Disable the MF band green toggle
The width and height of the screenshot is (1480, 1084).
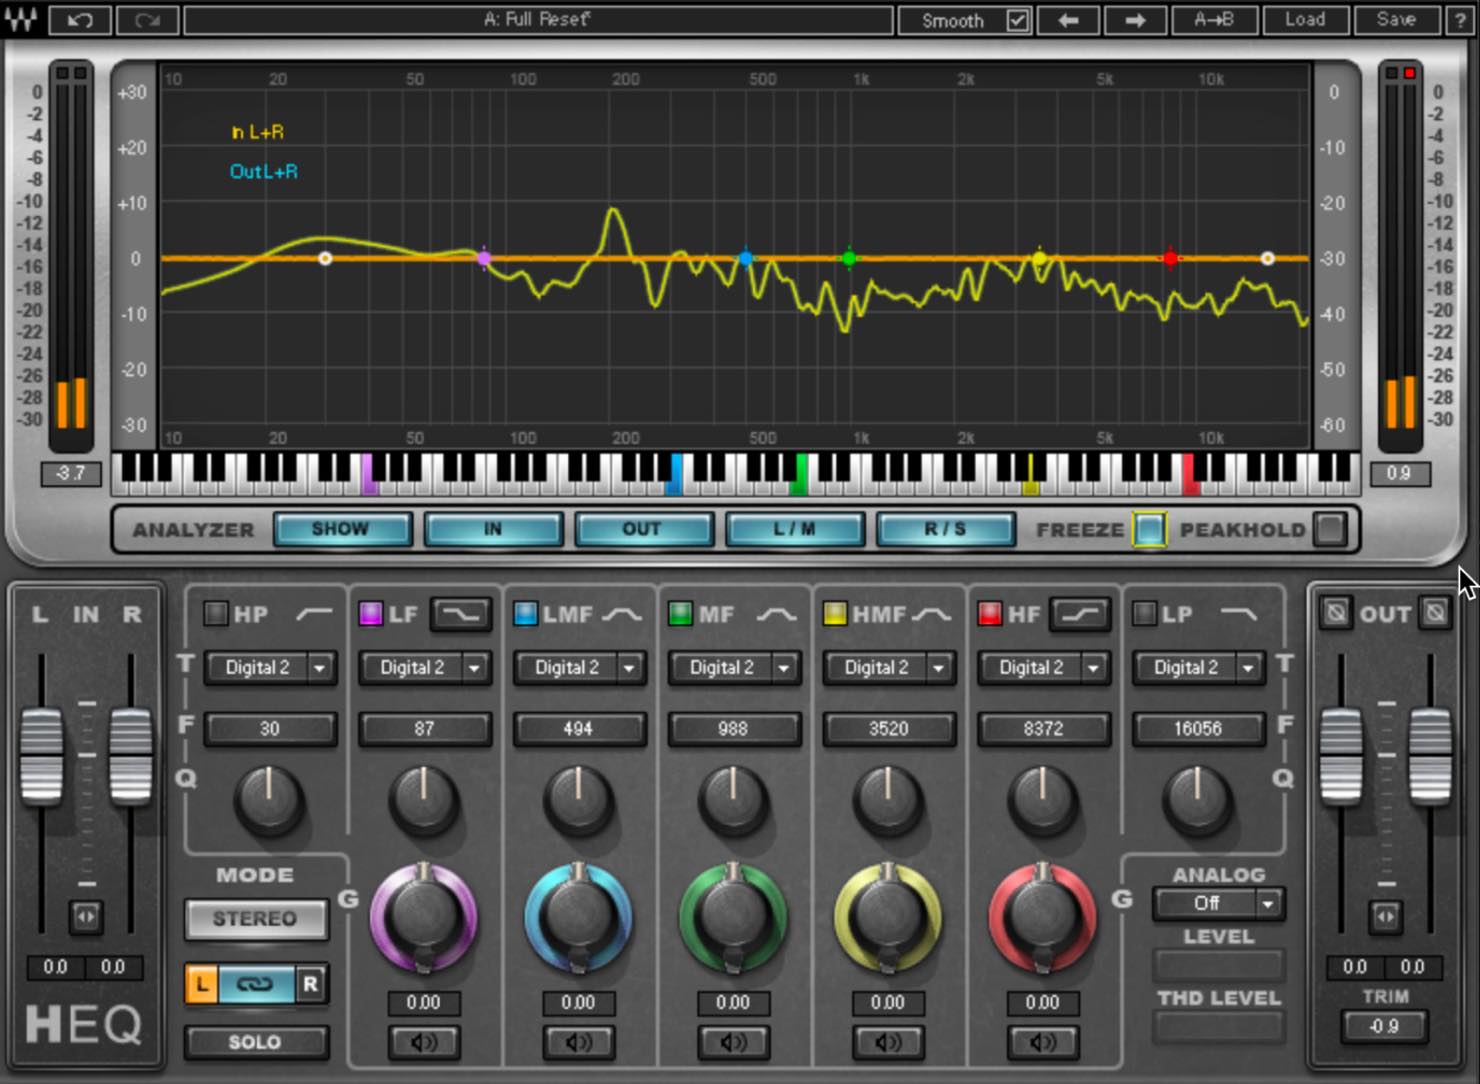[x=680, y=613]
